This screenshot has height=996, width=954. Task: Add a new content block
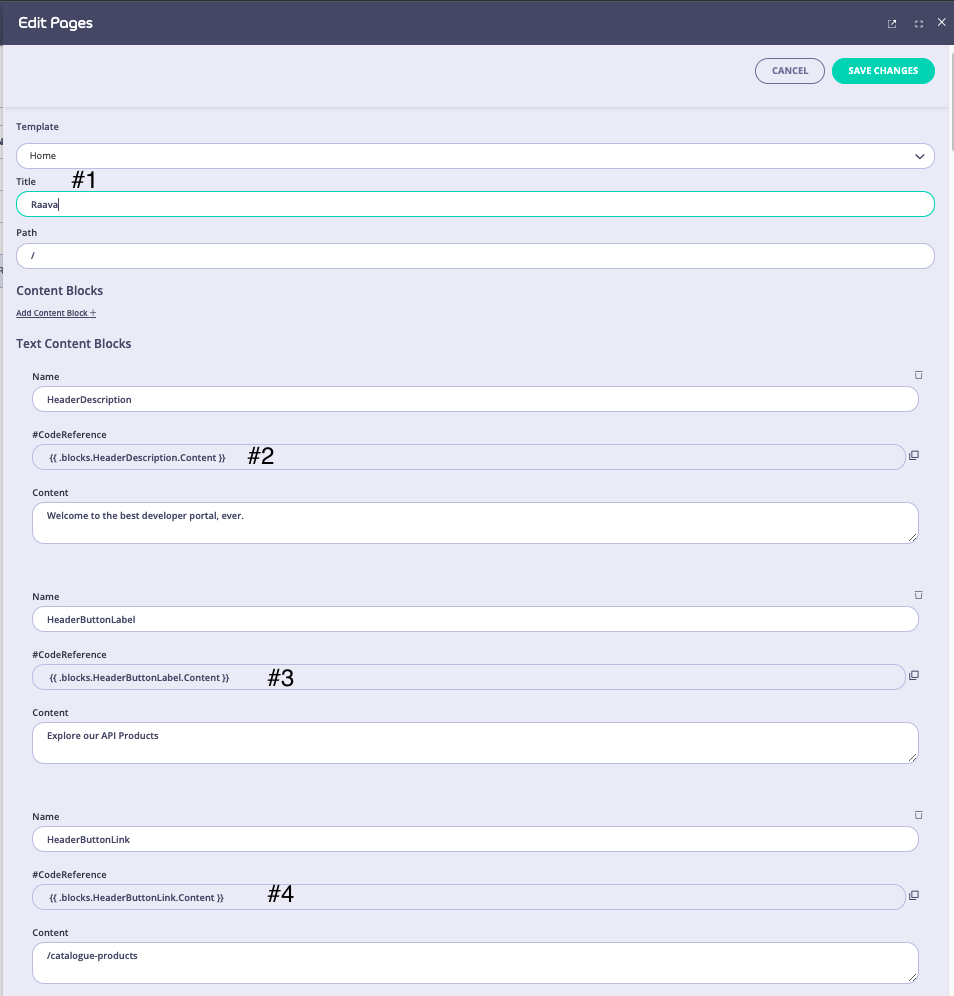55,312
